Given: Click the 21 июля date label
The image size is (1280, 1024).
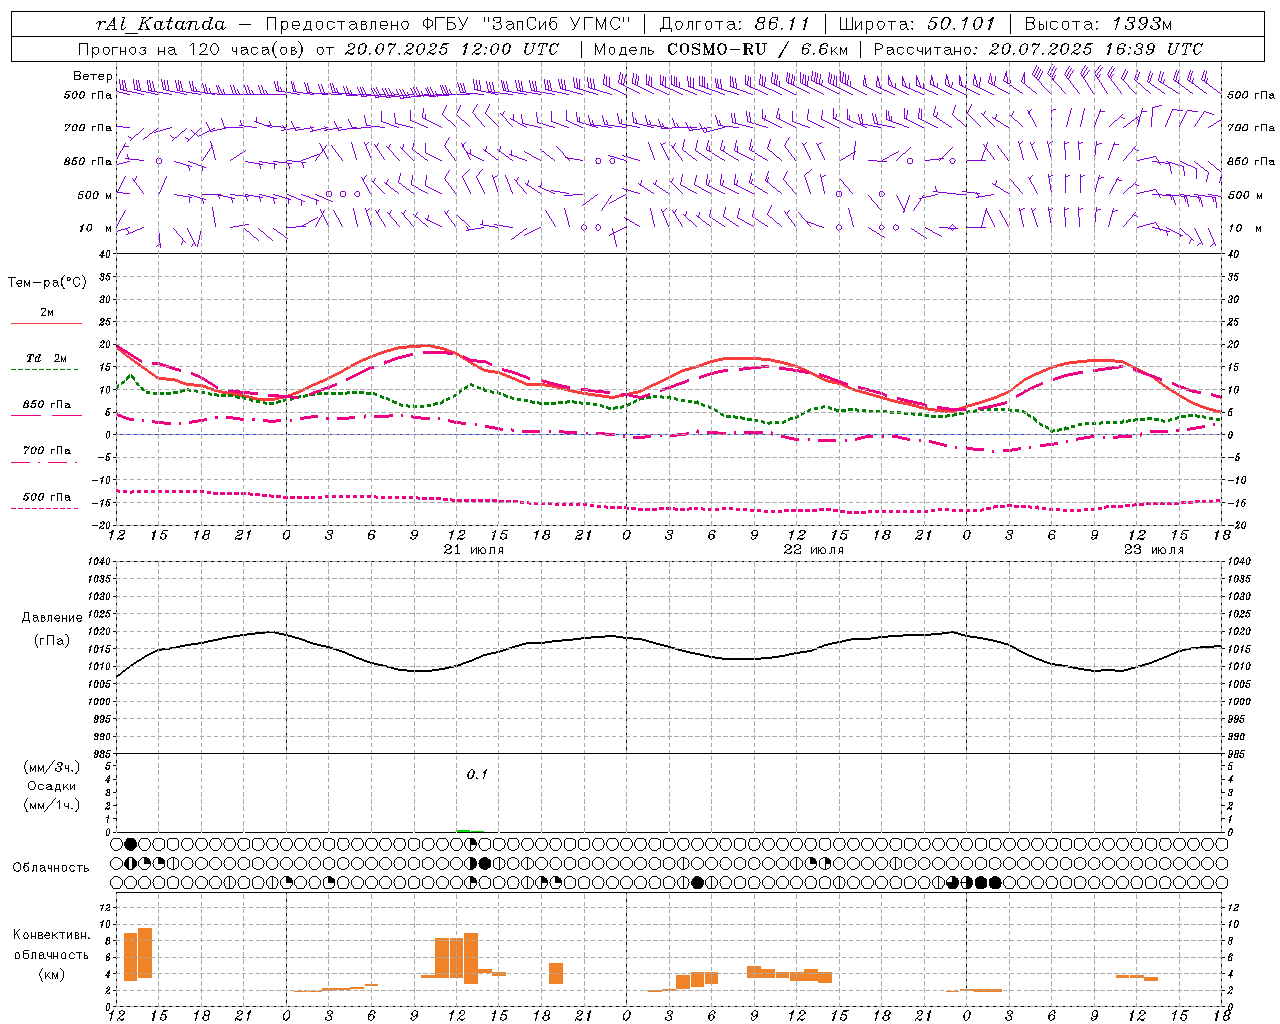Looking at the screenshot, I should click(474, 550).
